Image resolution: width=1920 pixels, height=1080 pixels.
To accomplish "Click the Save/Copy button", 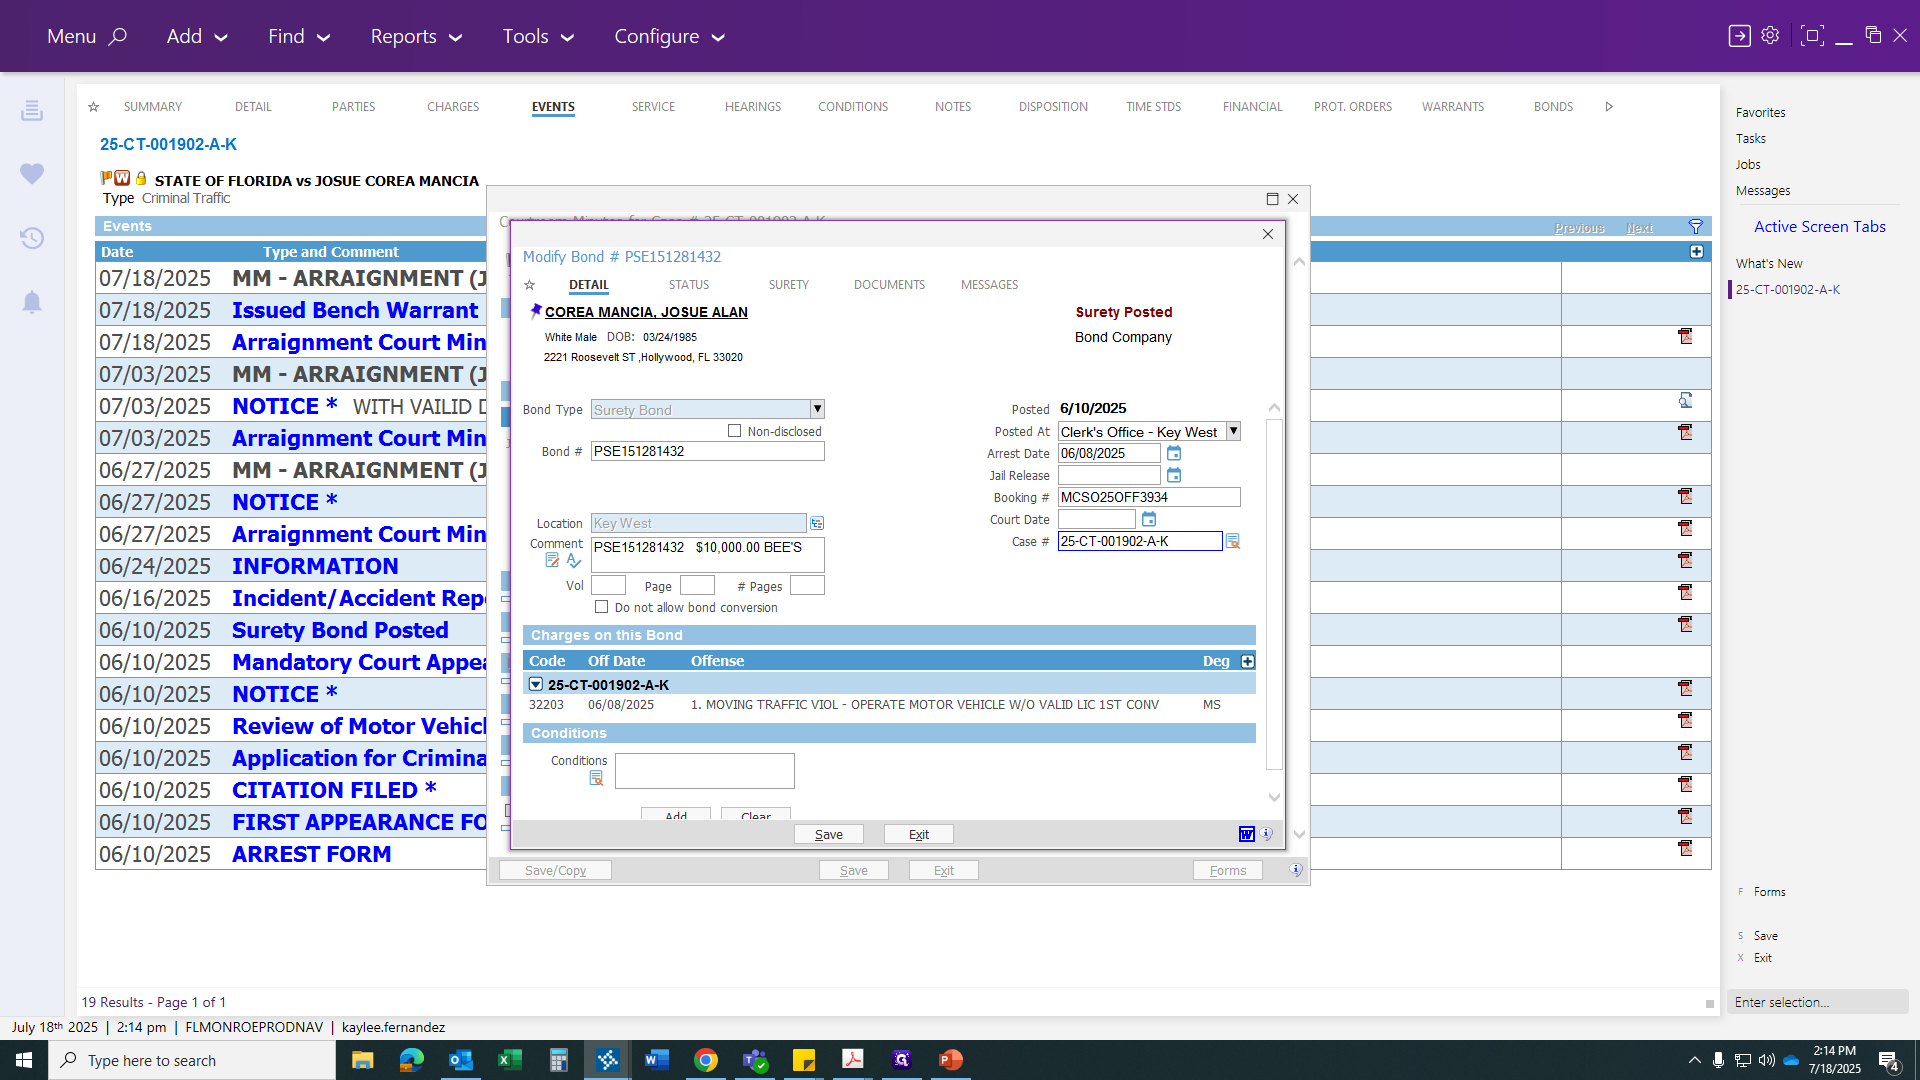I will pyautogui.click(x=555, y=870).
